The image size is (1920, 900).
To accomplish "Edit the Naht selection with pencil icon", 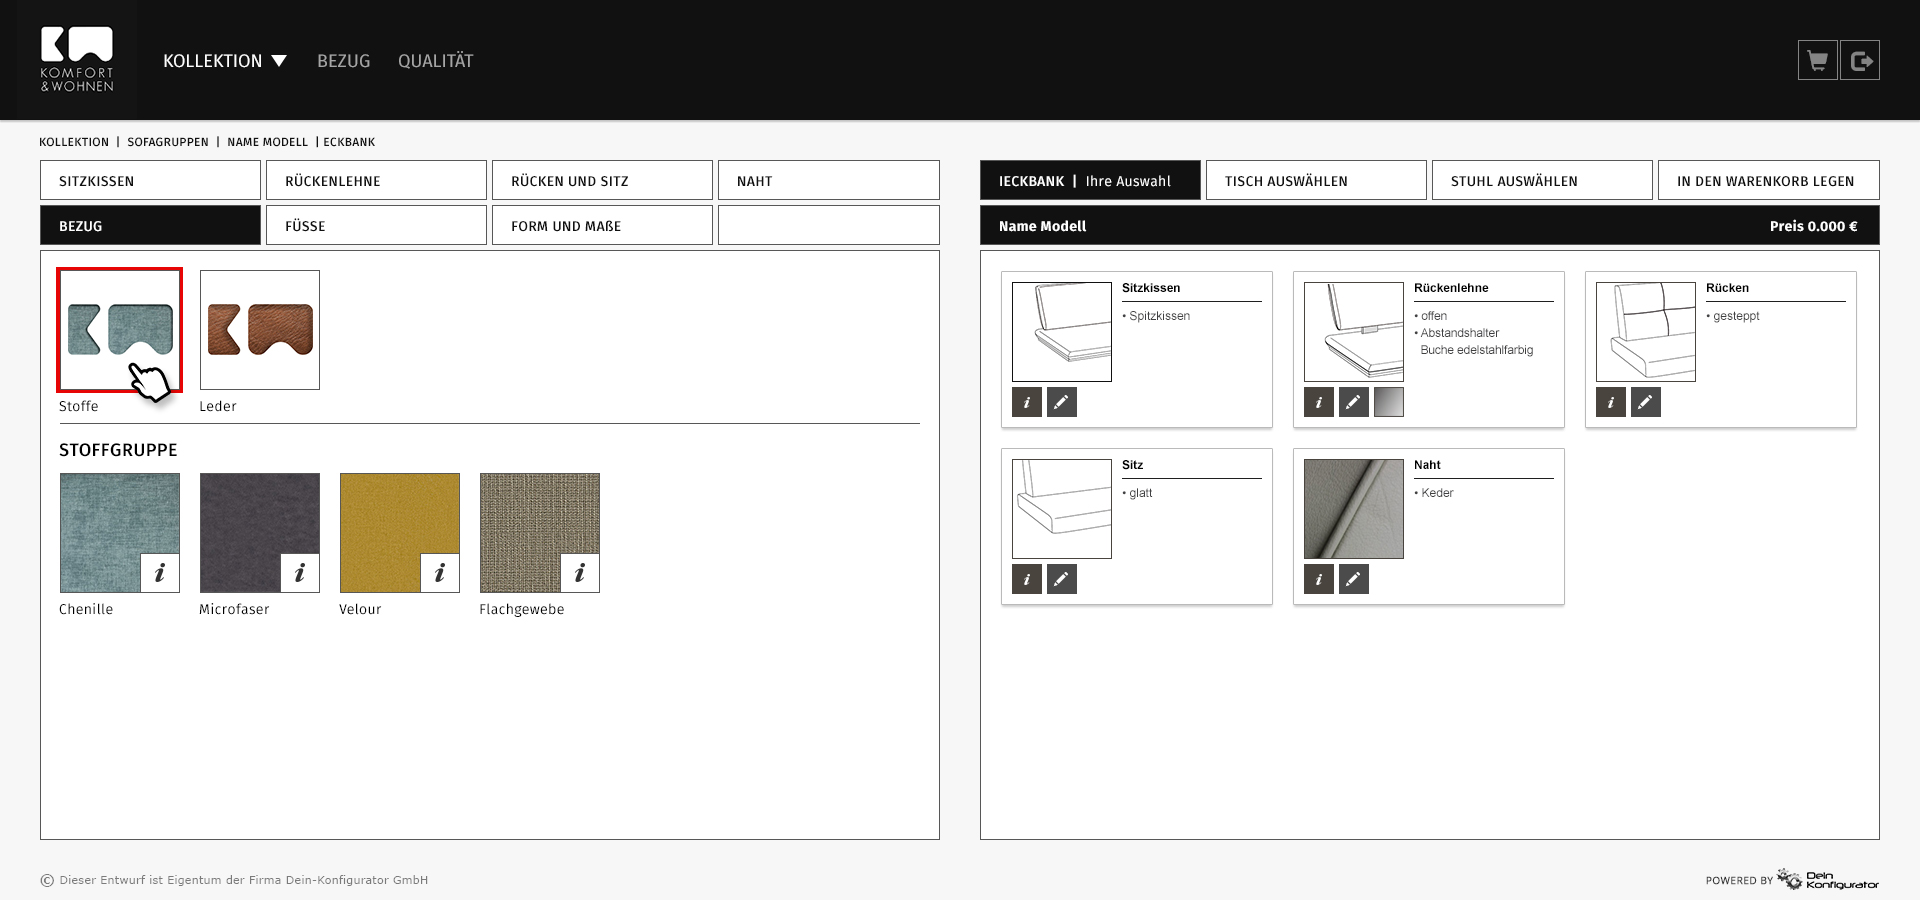I will (1353, 579).
